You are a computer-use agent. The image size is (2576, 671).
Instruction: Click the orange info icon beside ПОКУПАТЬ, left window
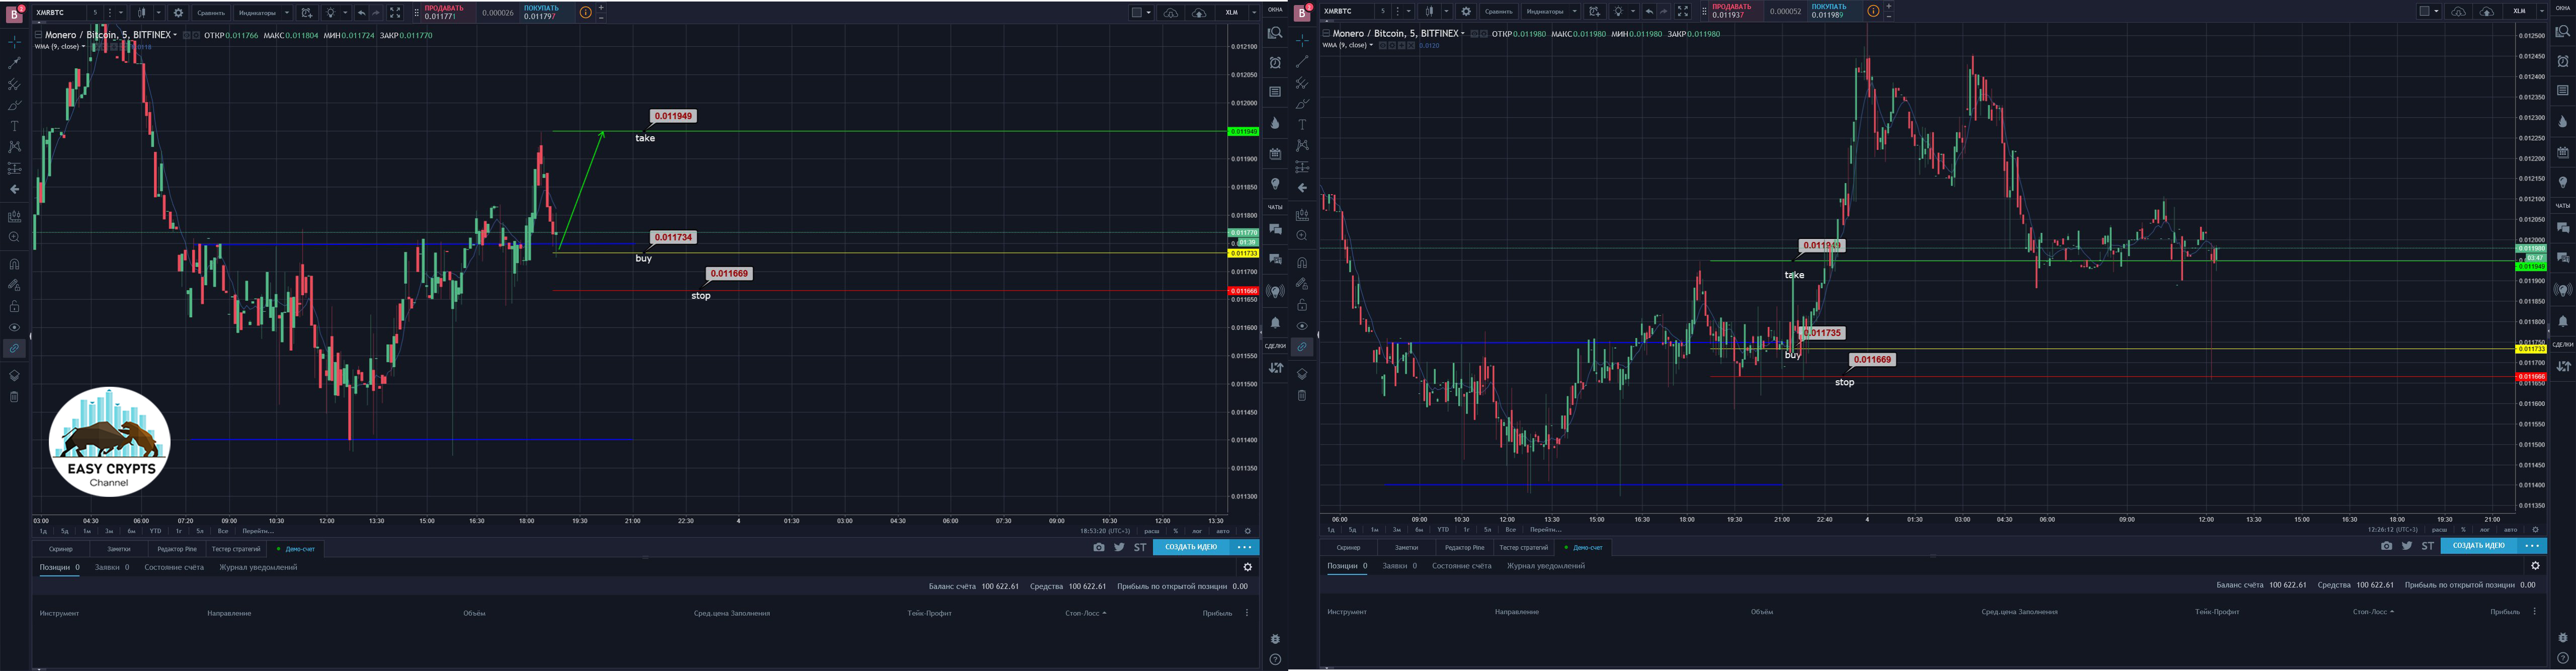pos(586,13)
